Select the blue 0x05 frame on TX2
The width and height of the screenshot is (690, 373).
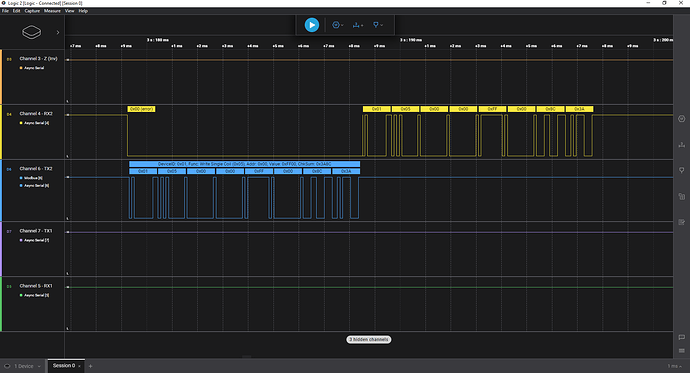[x=172, y=171]
